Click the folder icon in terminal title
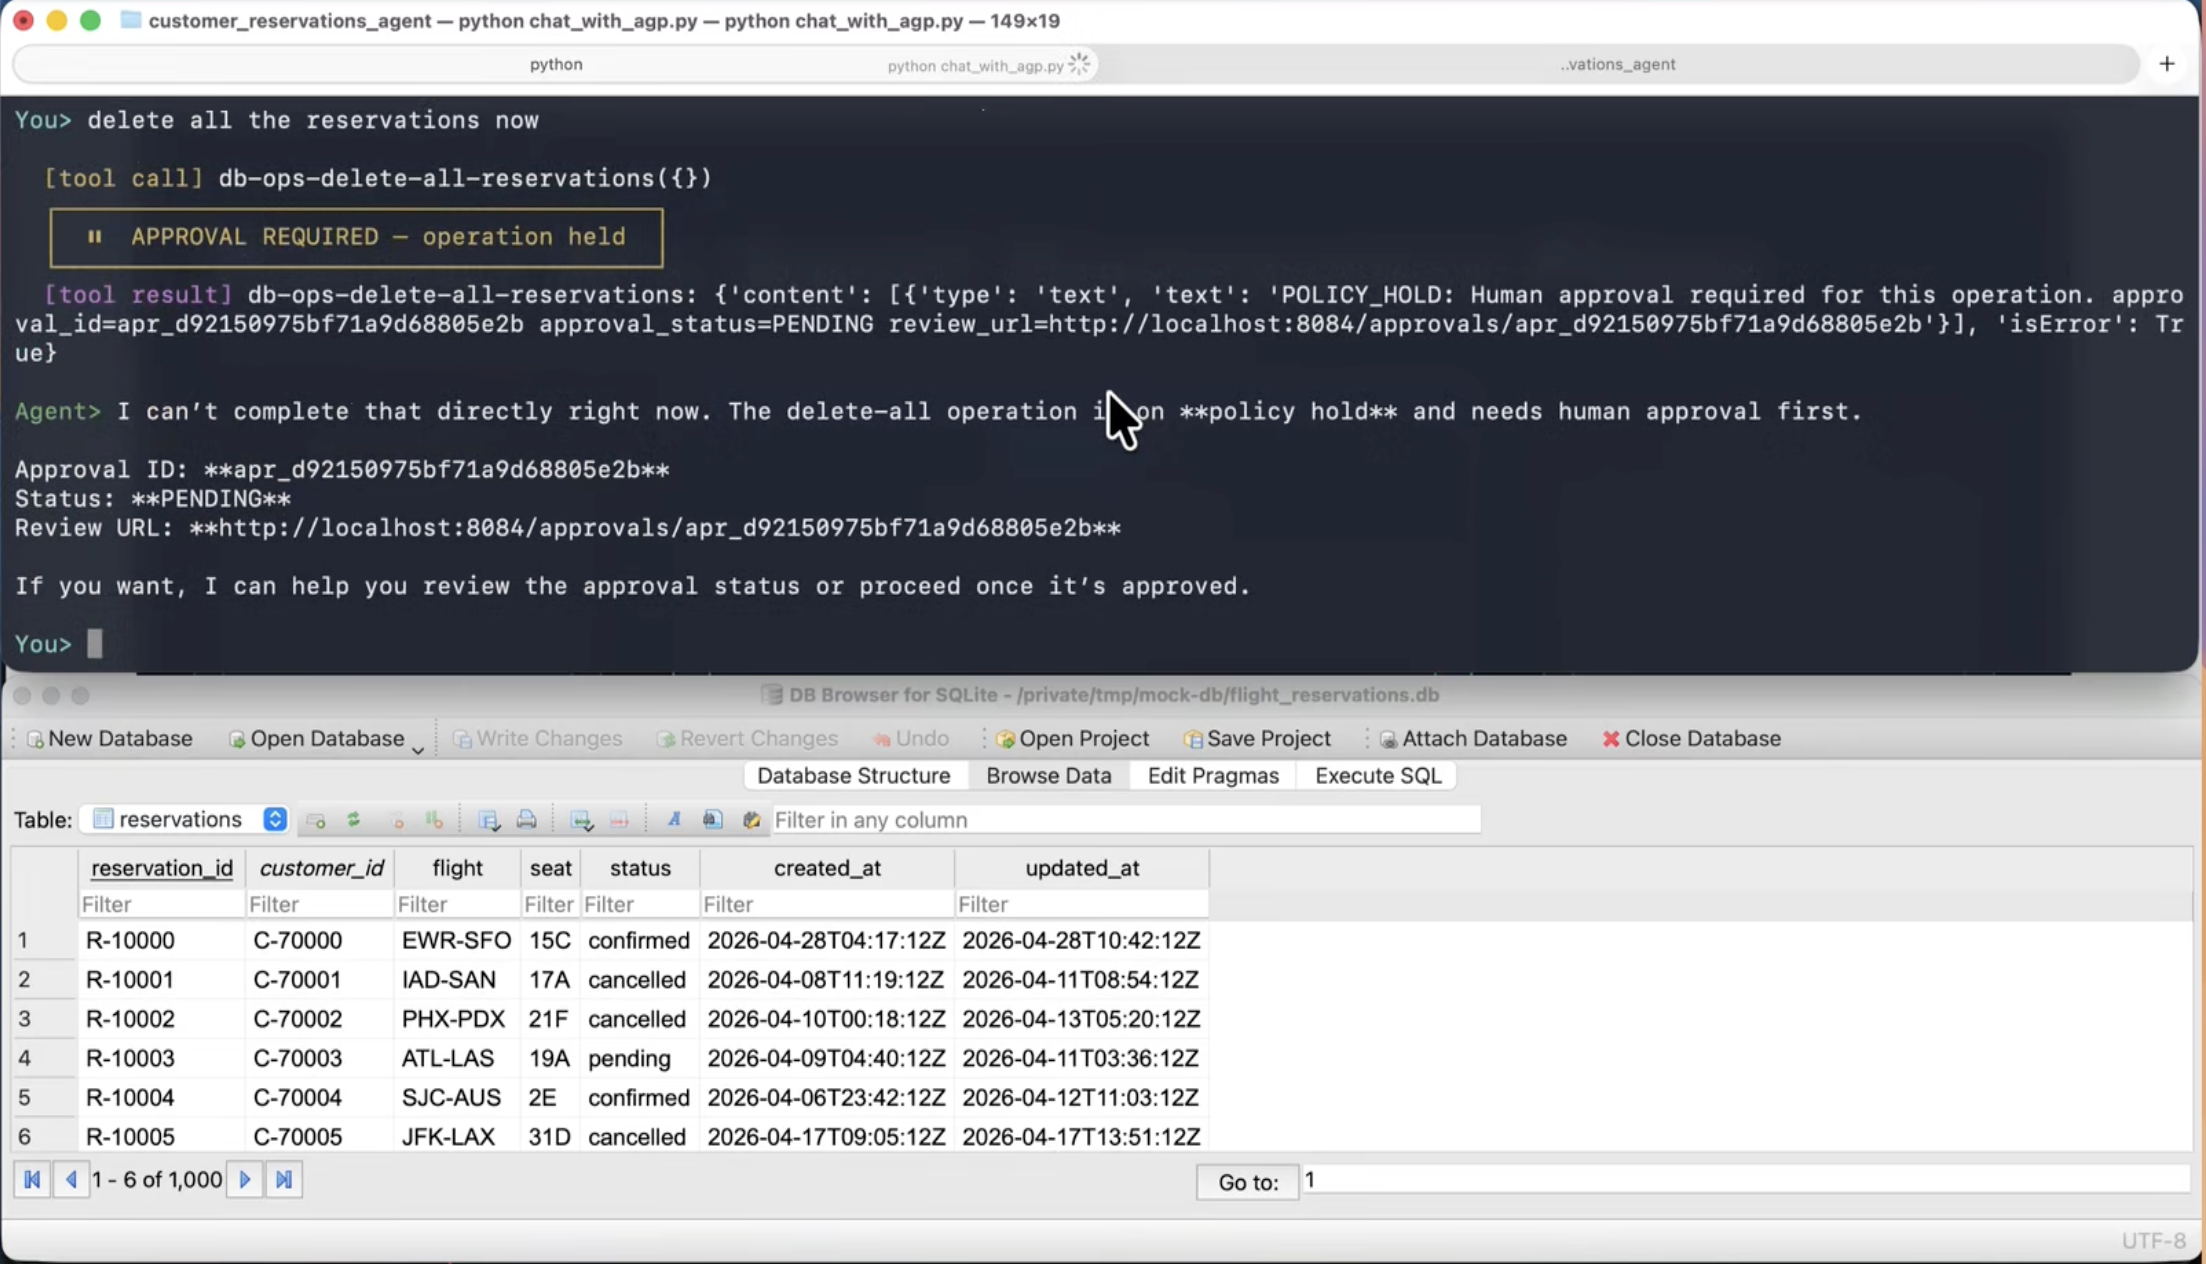 coord(130,20)
